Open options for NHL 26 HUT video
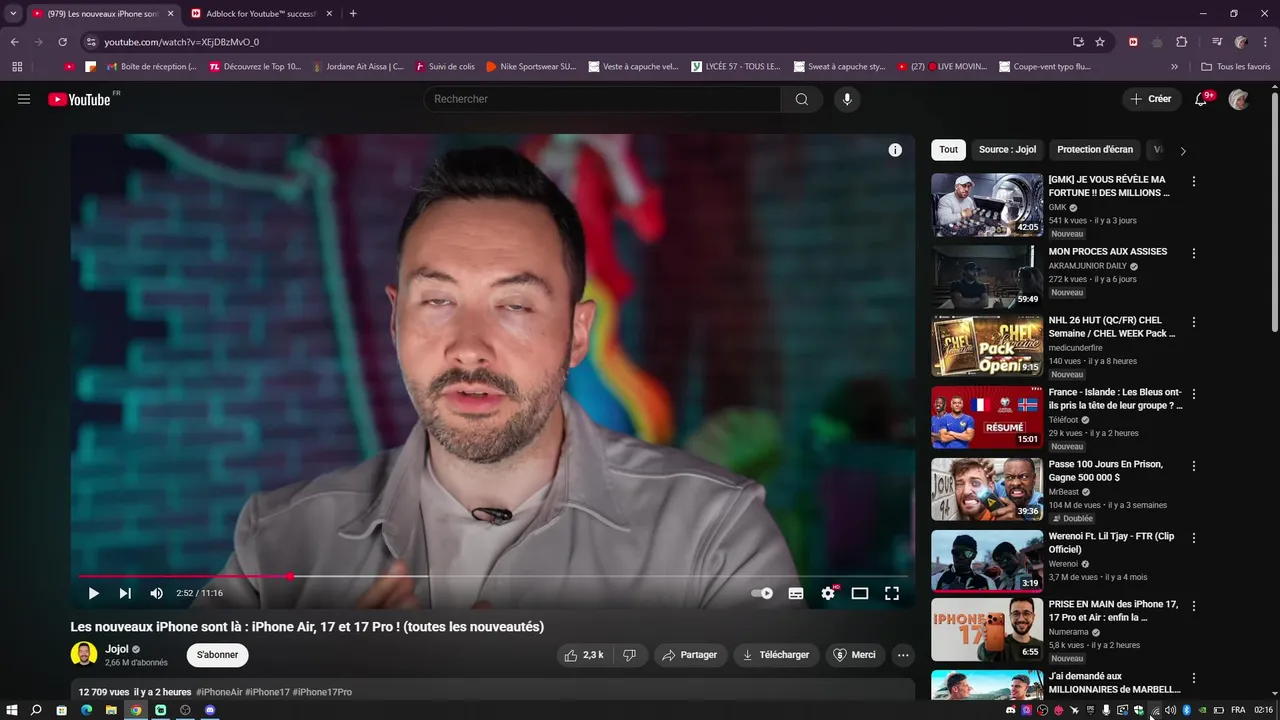This screenshot has height=720, width=1280. tap(1193, 323)
